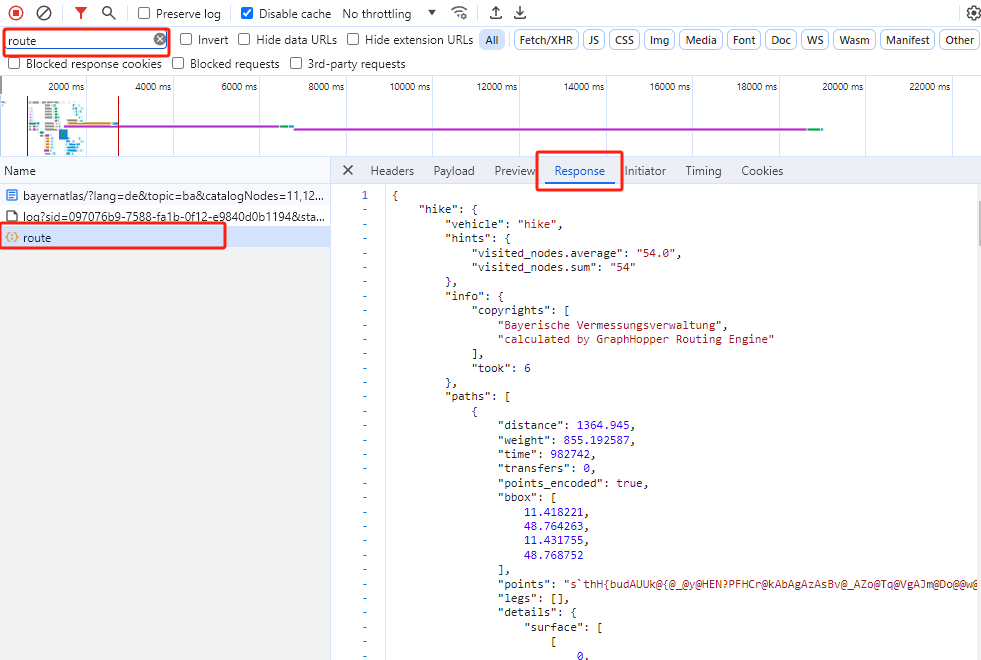The height and width of the screenshot is (660, 981).
Task: Export HAR file with download arrow
Action: click(x=520, y=13)
